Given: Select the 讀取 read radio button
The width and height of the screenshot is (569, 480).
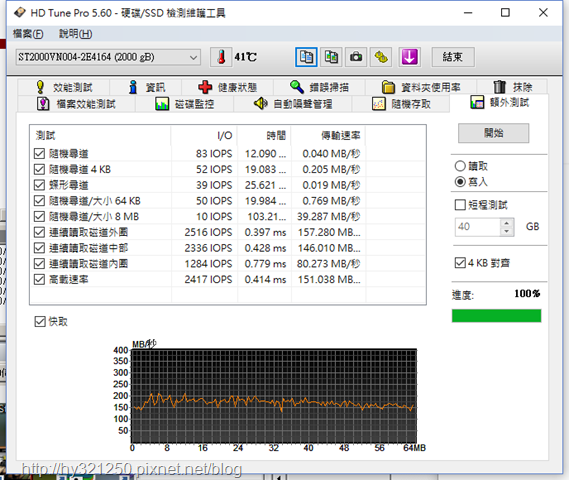Looking at the screenshot, I should click(x=460, y=166).
